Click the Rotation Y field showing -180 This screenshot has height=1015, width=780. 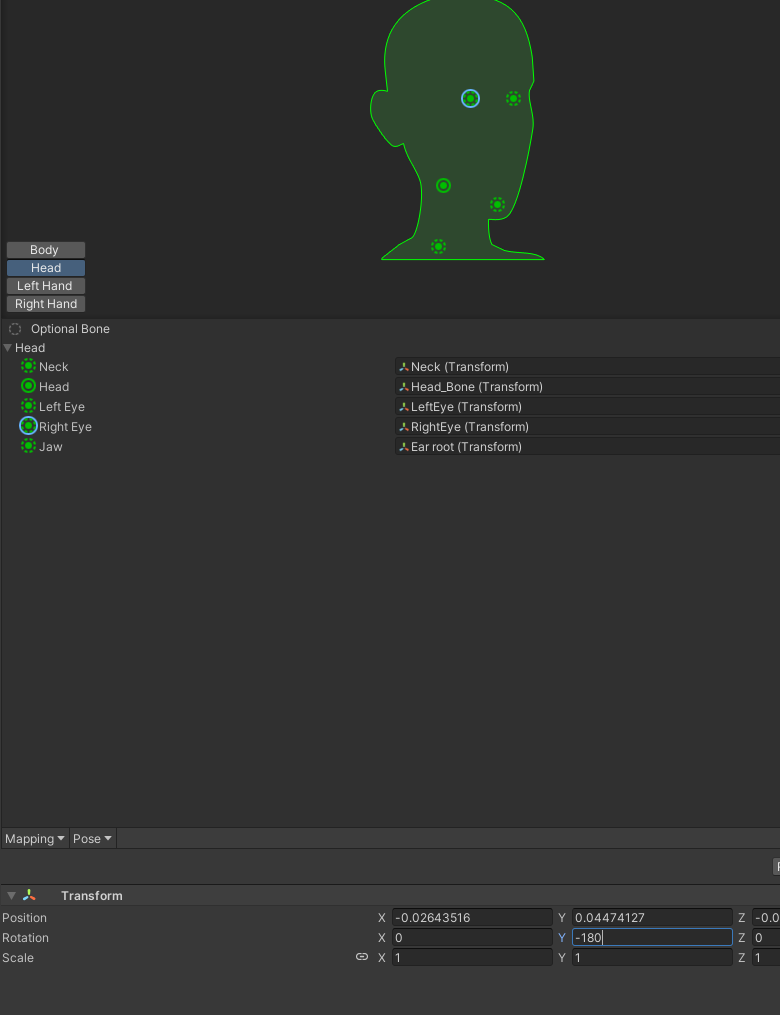click(x=652, y=937)
